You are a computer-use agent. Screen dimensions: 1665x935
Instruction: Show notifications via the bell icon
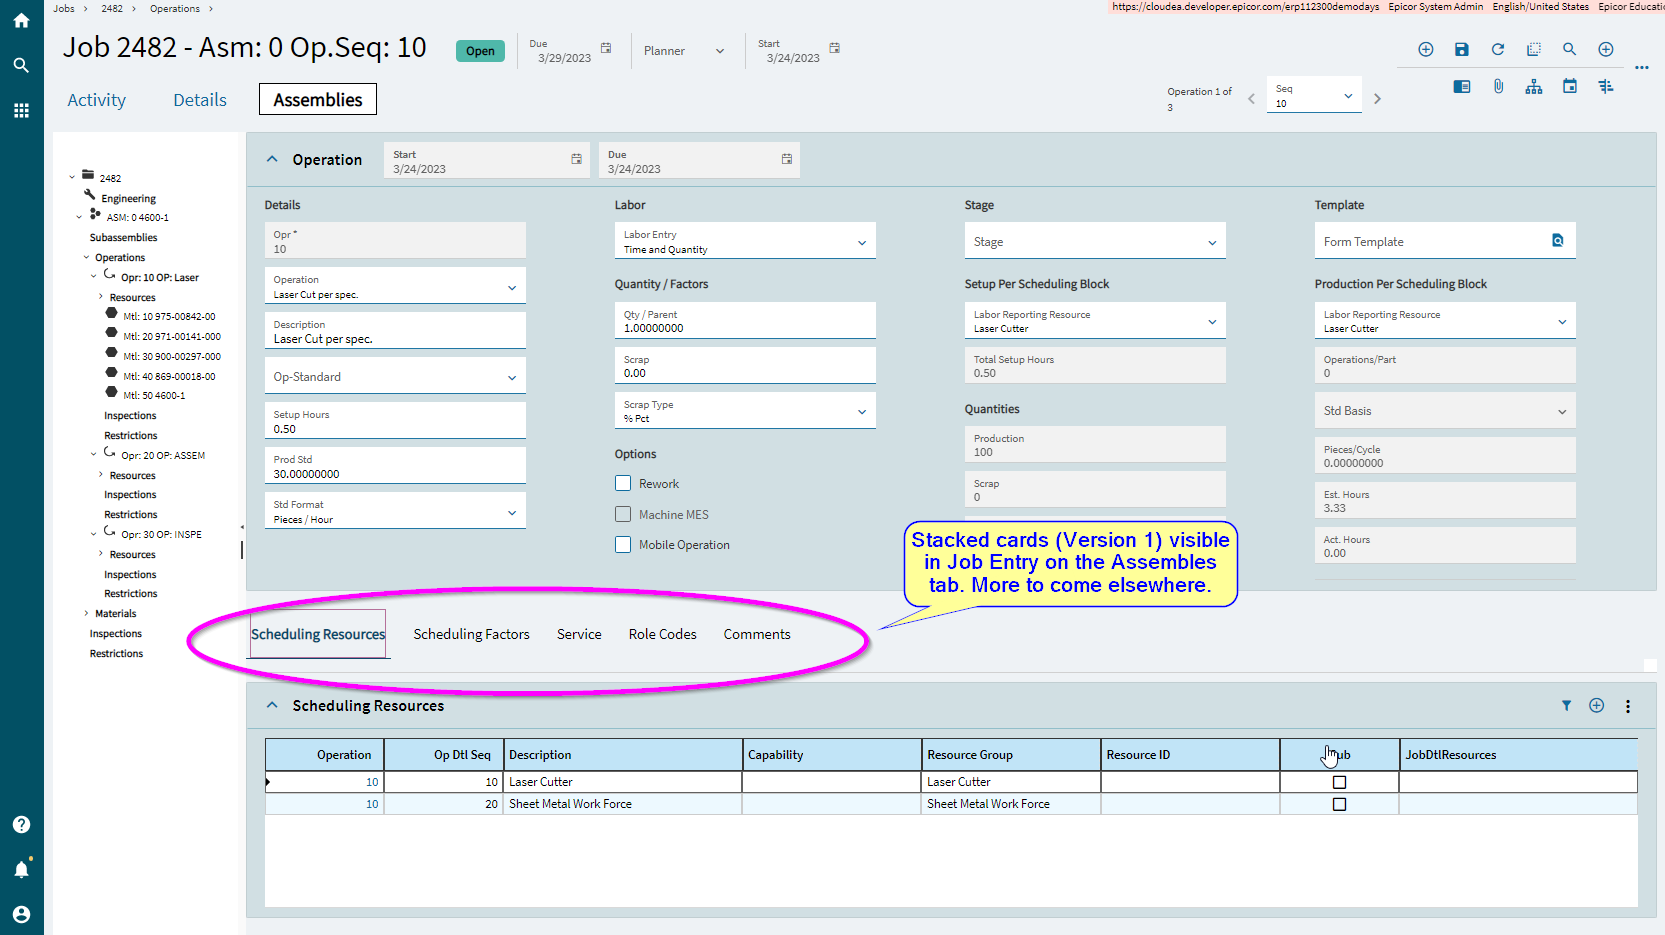point(21,869)
